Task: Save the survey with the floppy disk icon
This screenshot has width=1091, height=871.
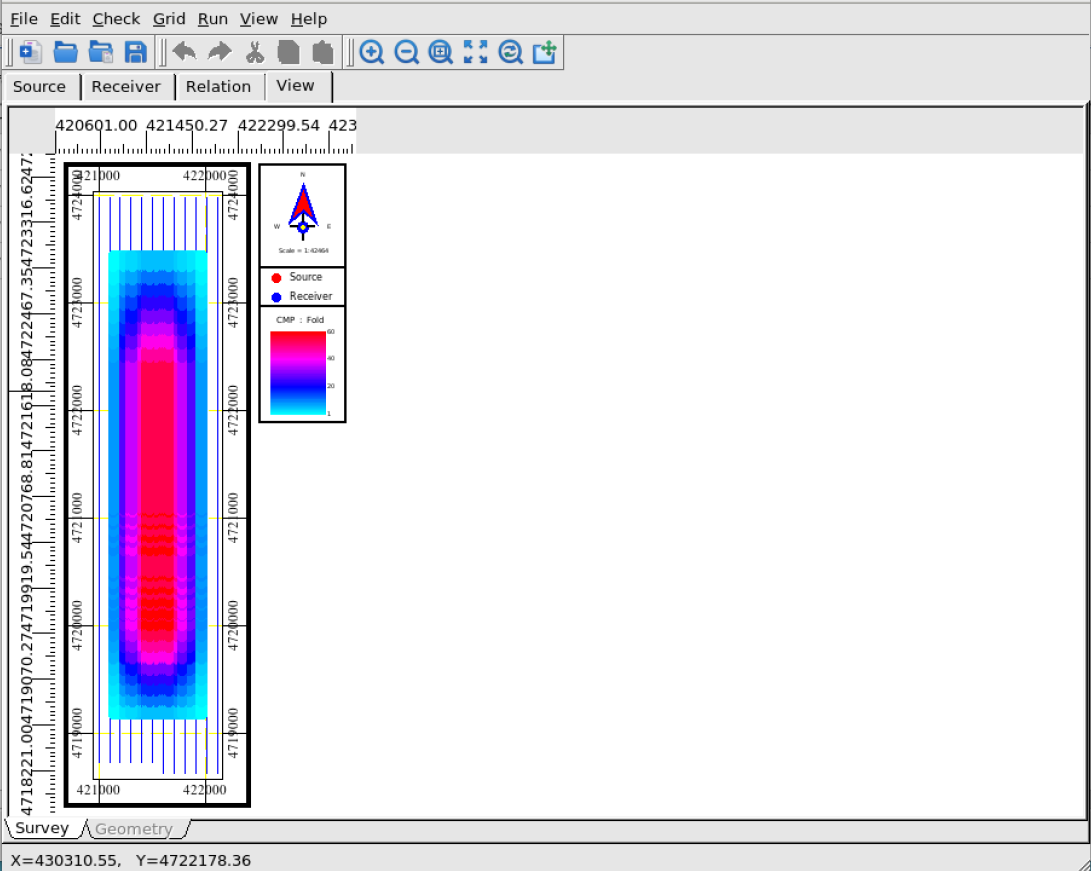Action: click(135, 52)
